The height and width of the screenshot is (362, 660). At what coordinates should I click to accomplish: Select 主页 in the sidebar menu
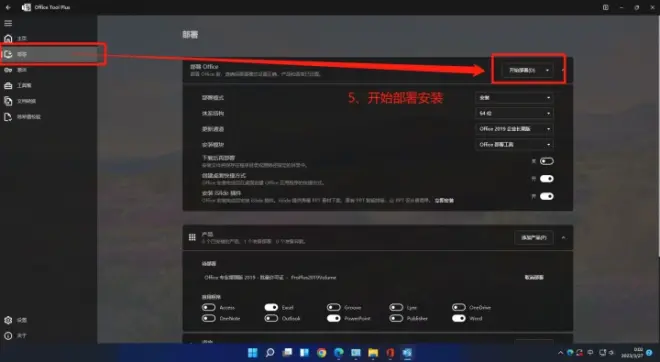[22, 38]
